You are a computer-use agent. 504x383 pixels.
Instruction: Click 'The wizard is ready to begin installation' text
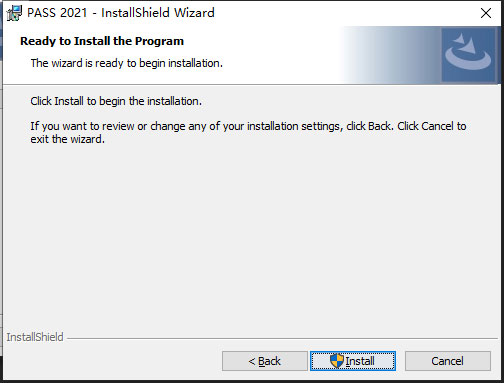(x=127, y=63)
